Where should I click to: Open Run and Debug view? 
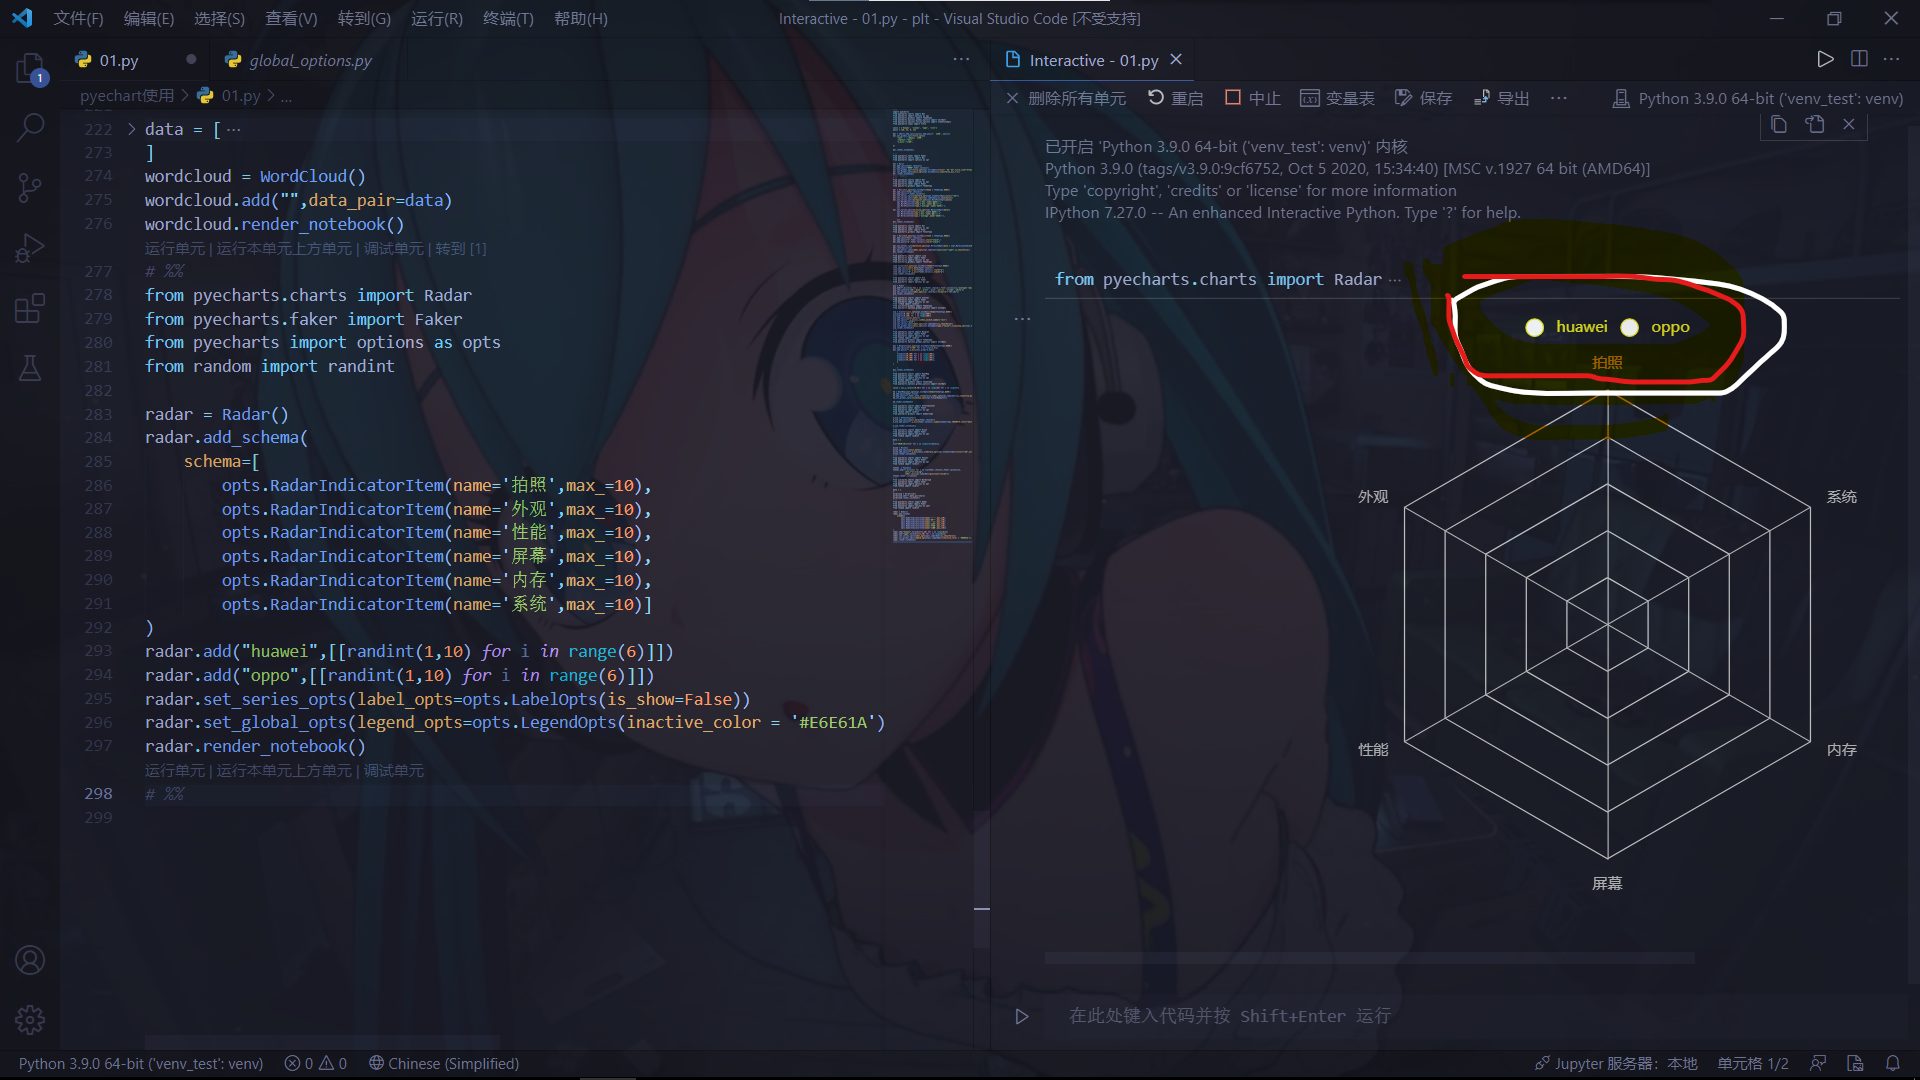click(30, 247)
